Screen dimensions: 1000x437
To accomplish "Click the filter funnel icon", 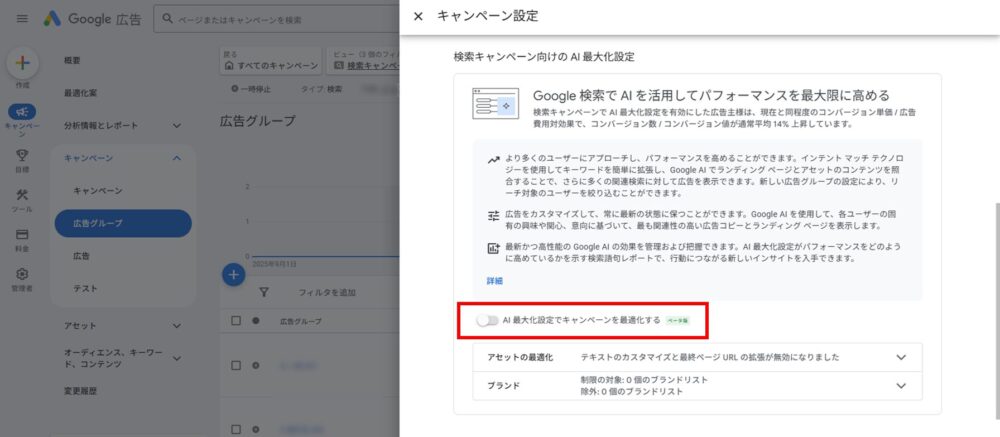I will 264,293.
